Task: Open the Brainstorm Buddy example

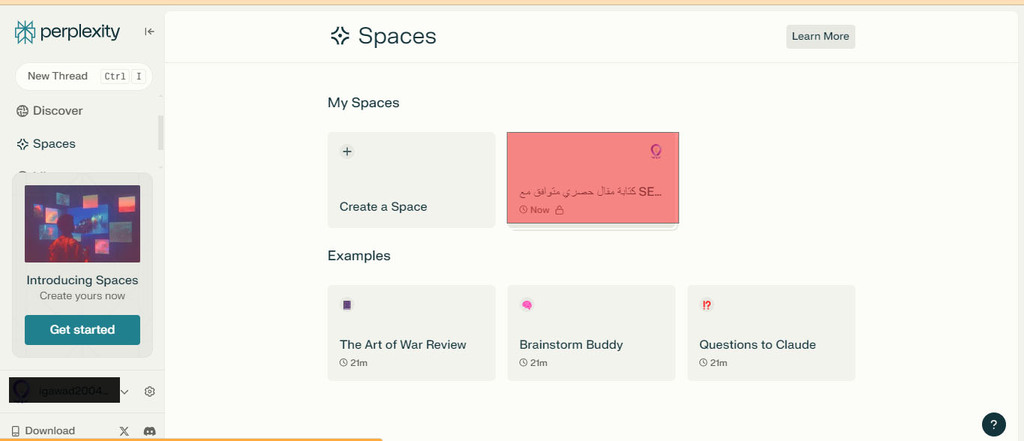Action: click(x=591, y=333)
